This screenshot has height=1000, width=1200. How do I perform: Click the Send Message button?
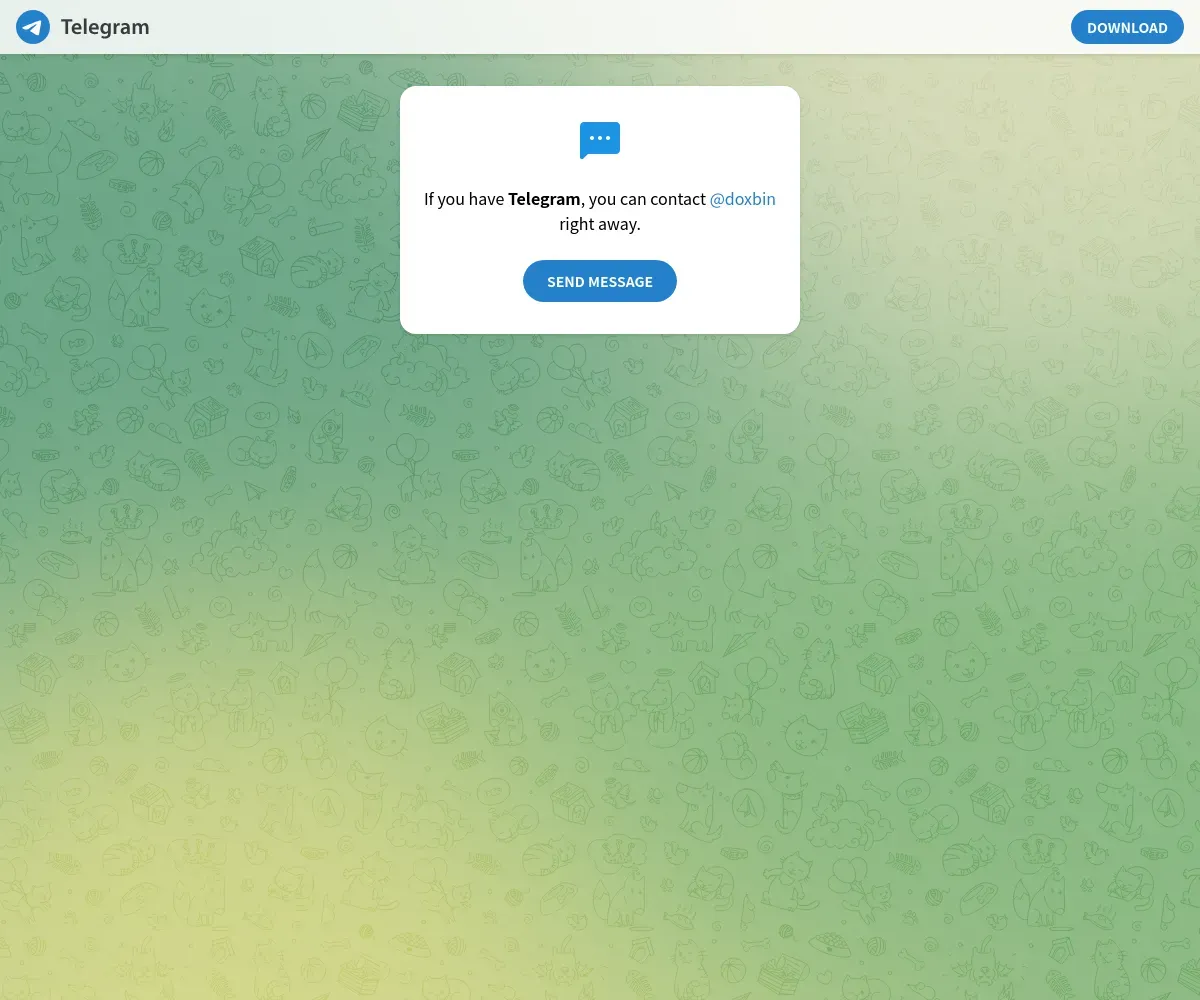click(600, 281)
